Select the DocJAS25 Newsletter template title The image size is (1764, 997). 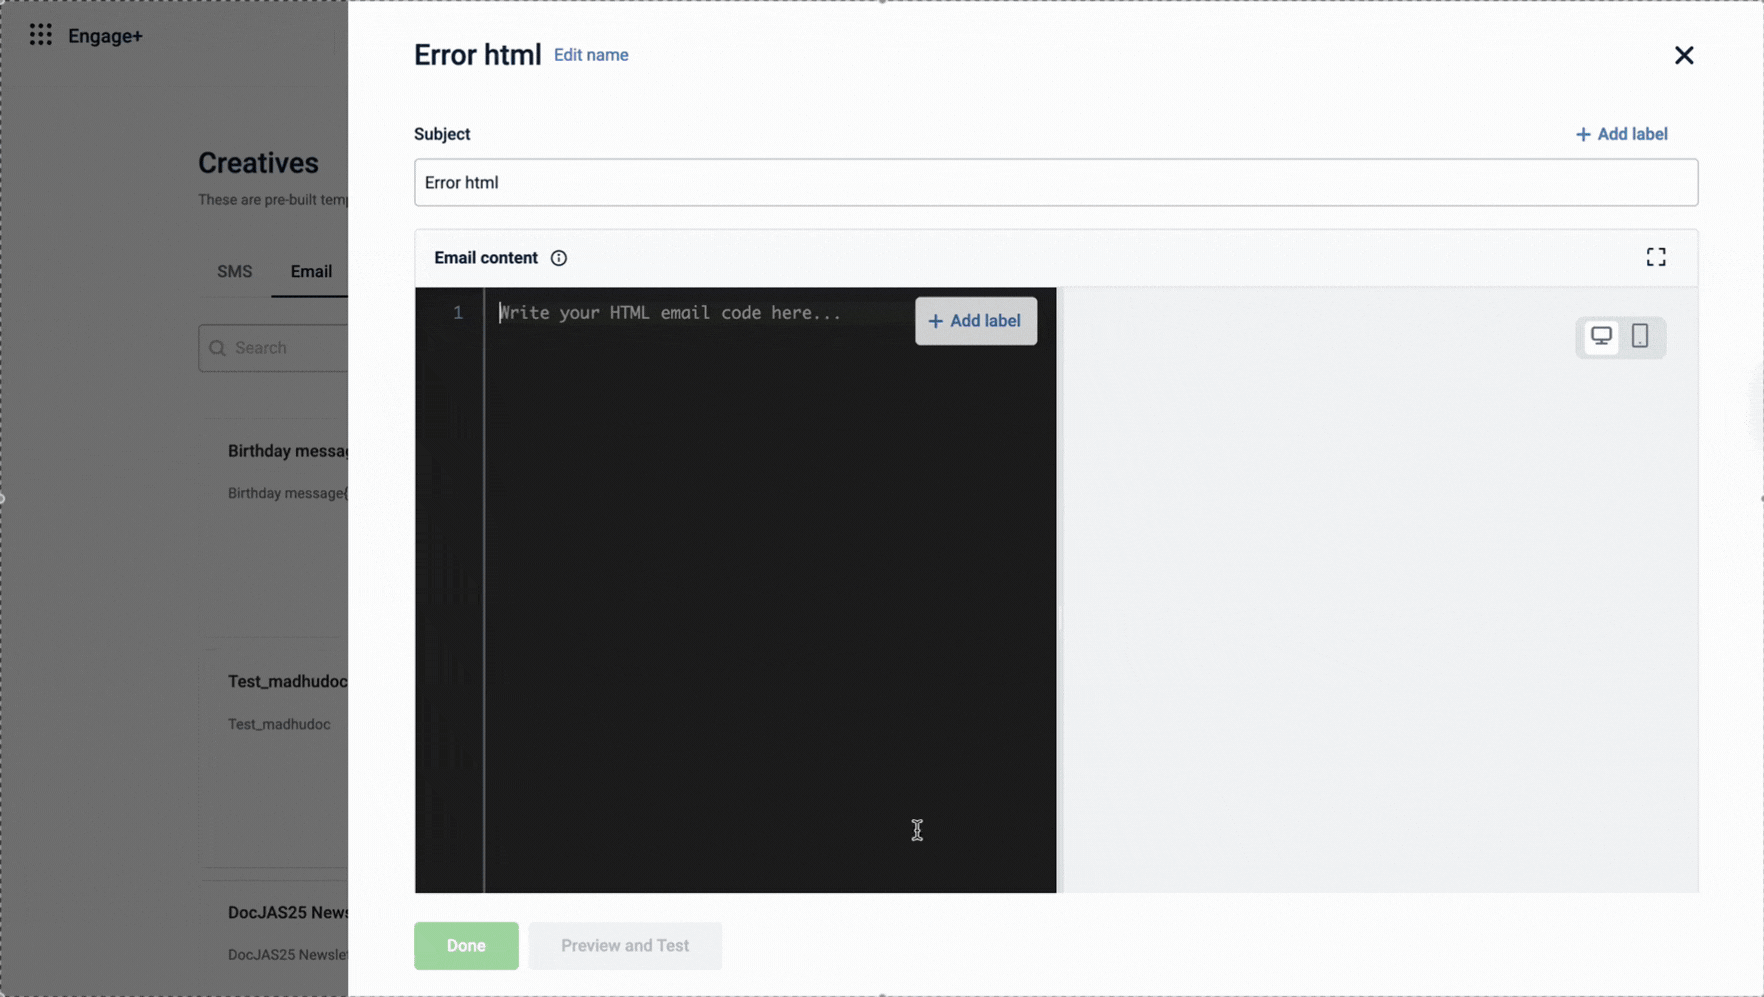coord(287,912)
